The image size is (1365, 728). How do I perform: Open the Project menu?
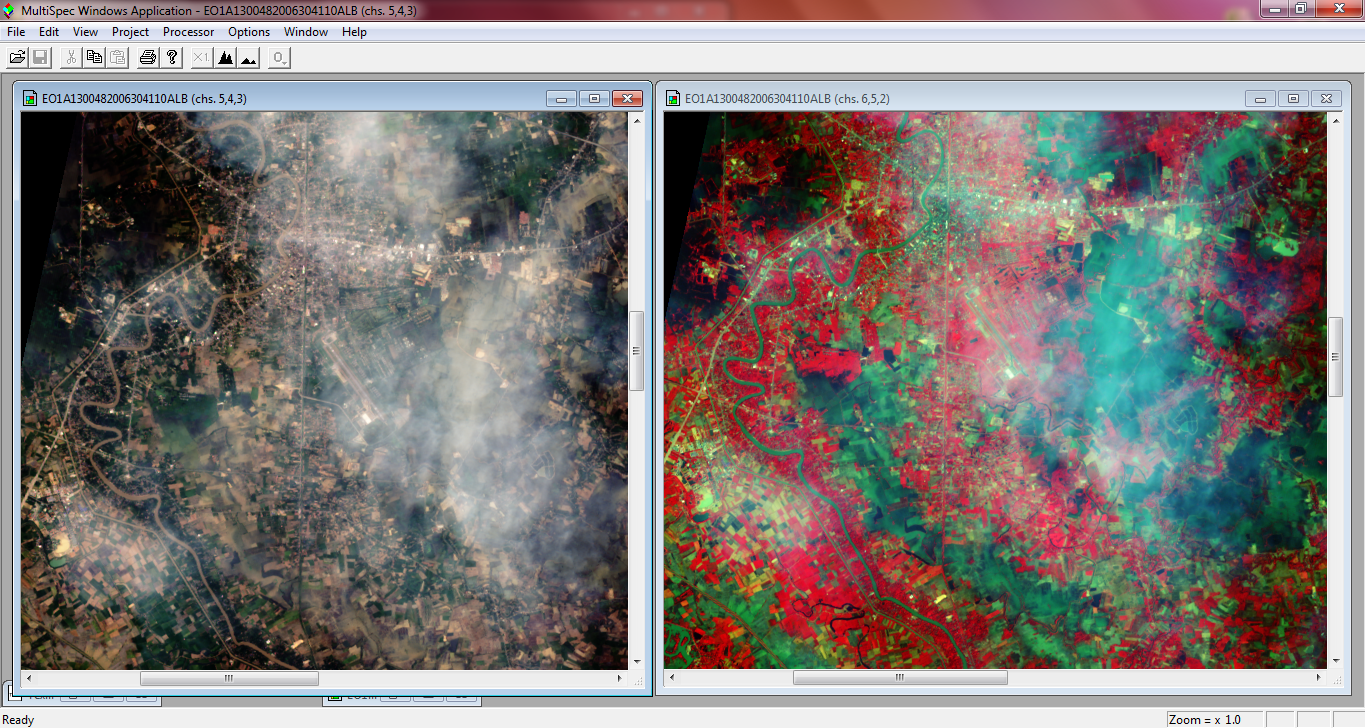[130, 31]
